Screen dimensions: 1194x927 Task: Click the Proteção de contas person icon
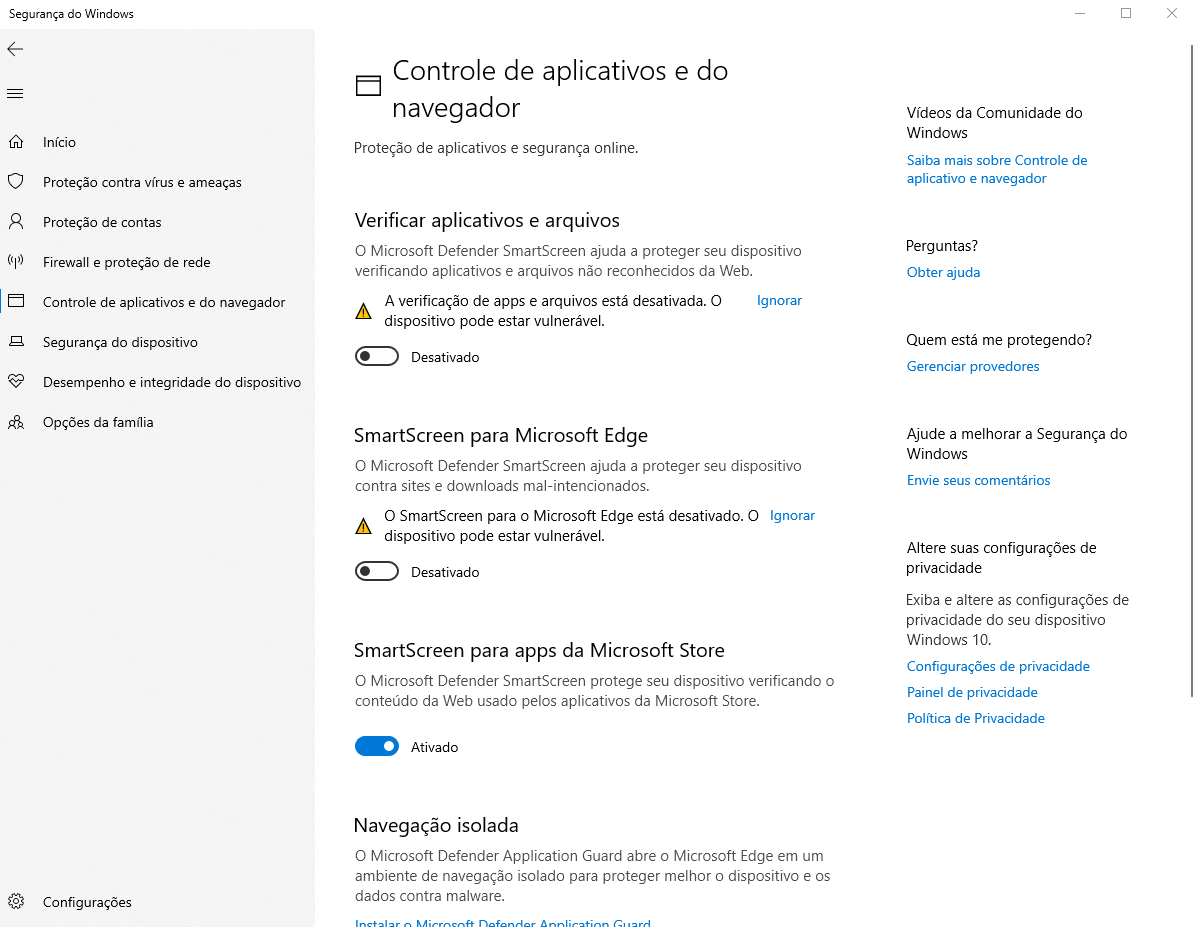pos(16,222)
